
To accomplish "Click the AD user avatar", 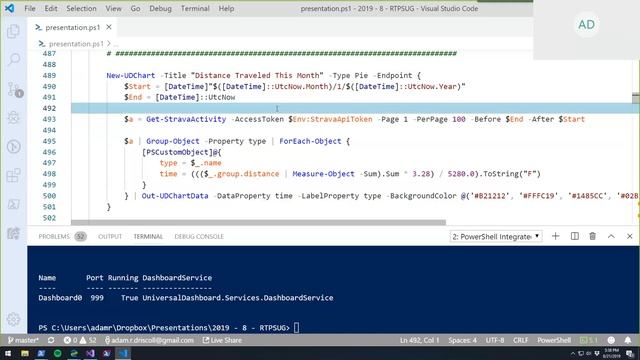I will point(586,24).
